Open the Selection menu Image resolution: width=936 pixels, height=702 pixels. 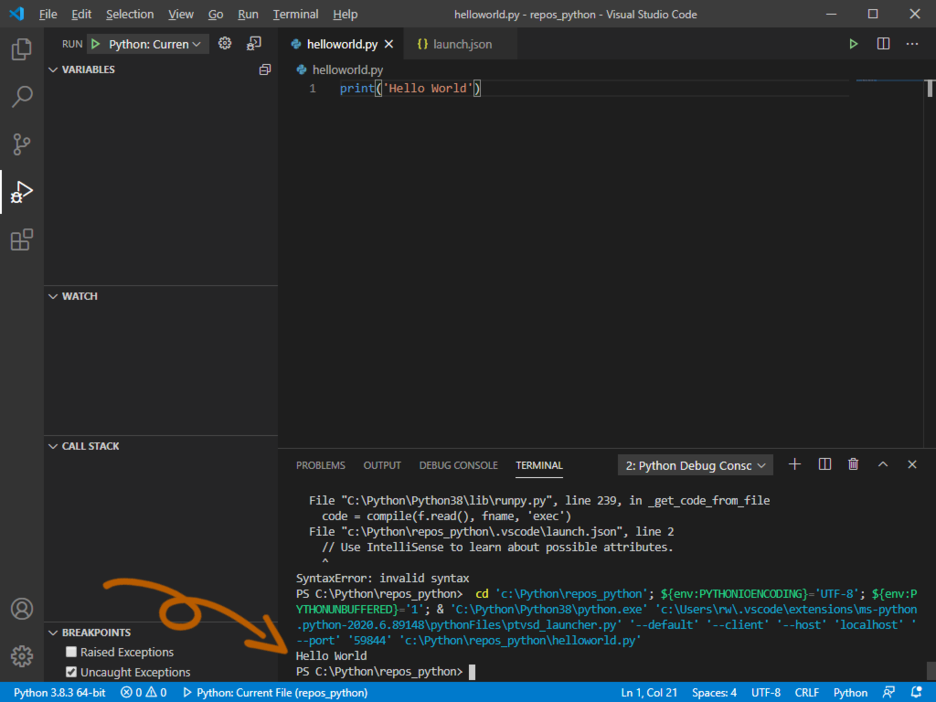pyautogui.click(x=130, y=14)
